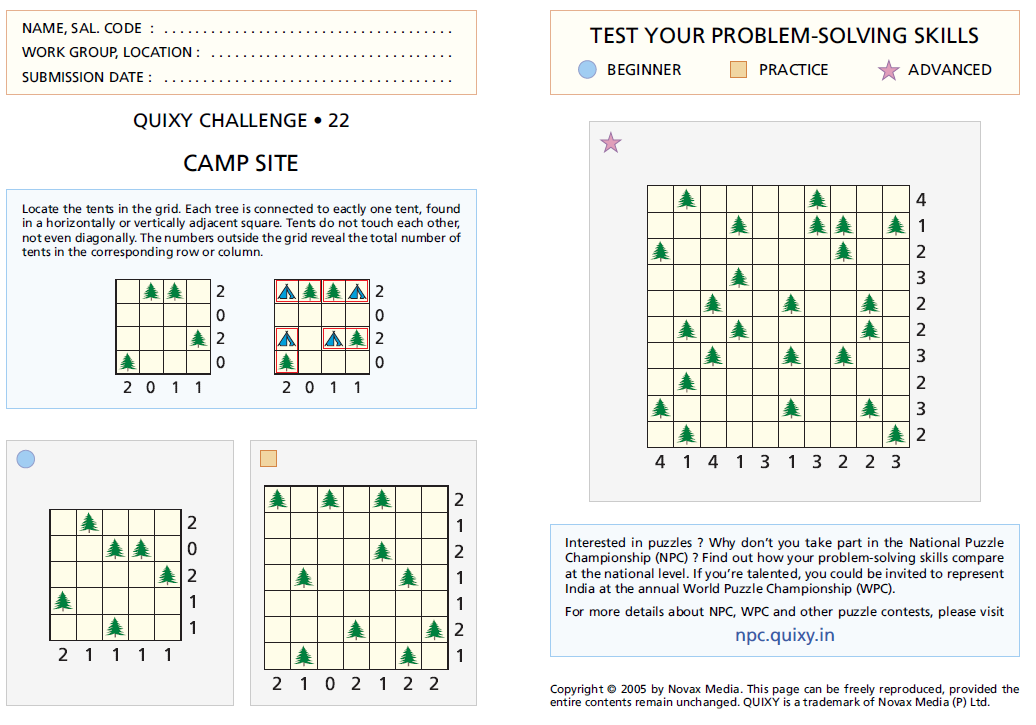
Task: Click the bottom-left tree in the unsolved example grid
Action: 127,361
